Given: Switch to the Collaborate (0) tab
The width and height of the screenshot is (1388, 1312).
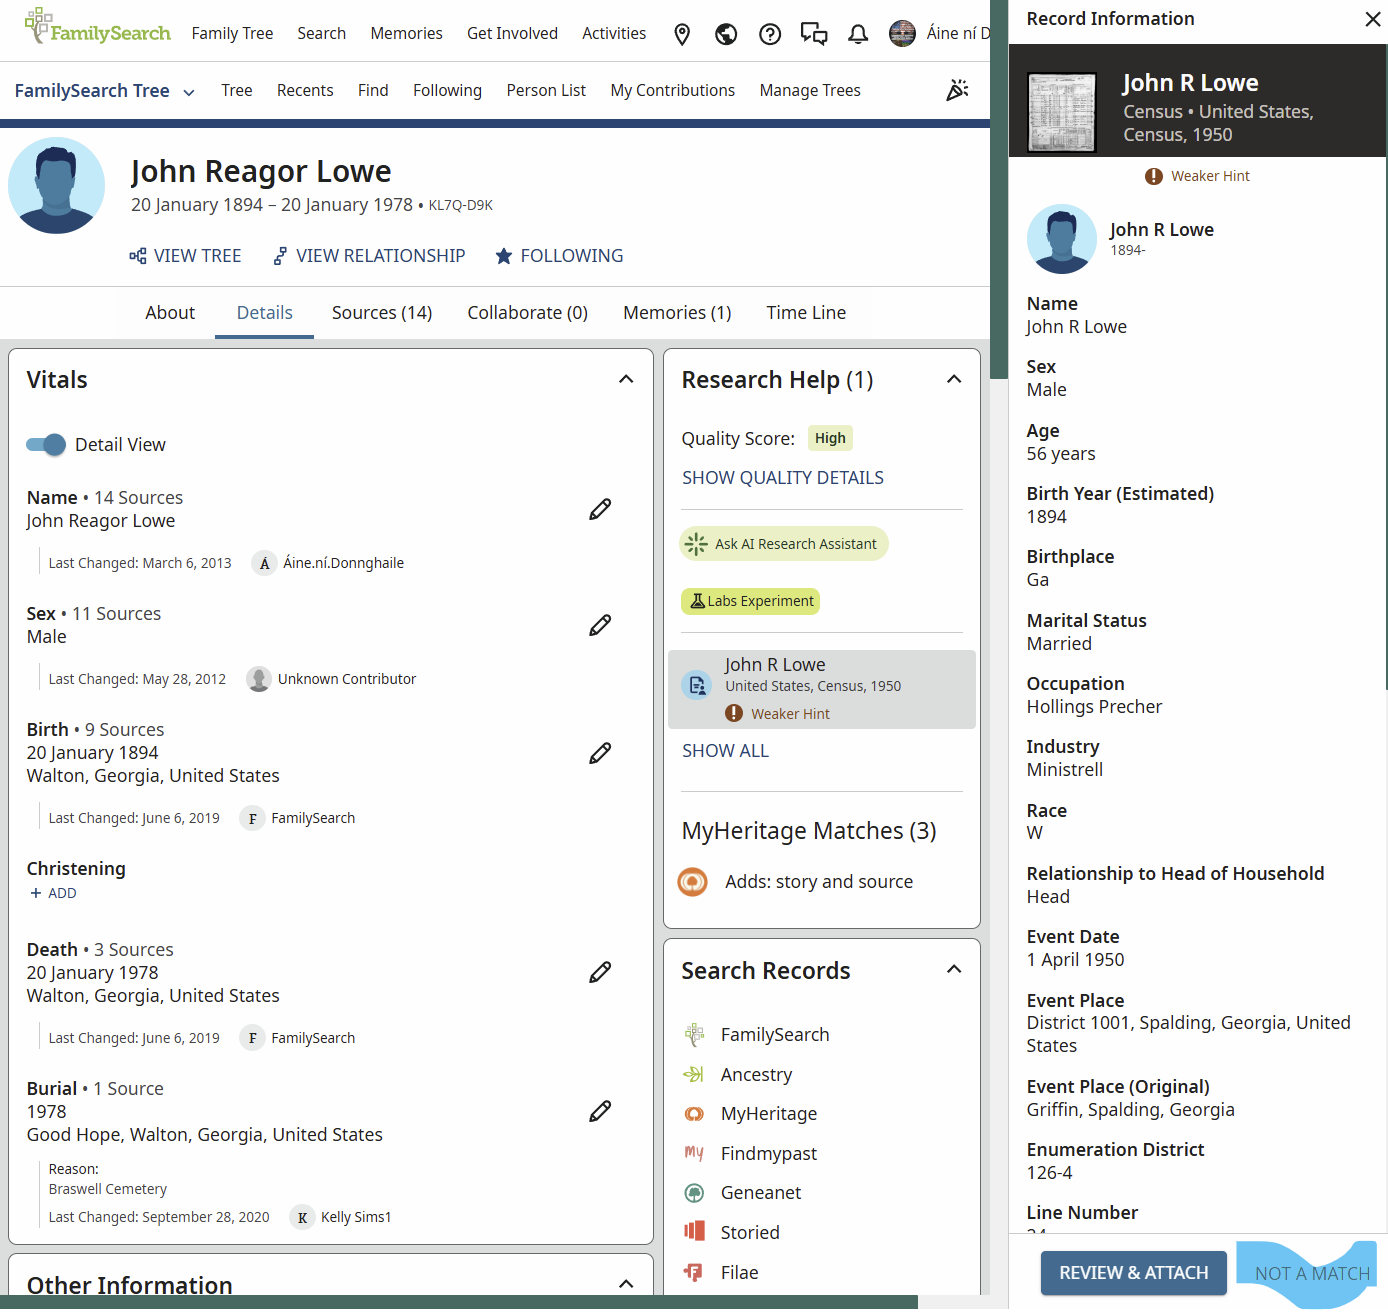Looking at the screenshot, I should (527, 313).
